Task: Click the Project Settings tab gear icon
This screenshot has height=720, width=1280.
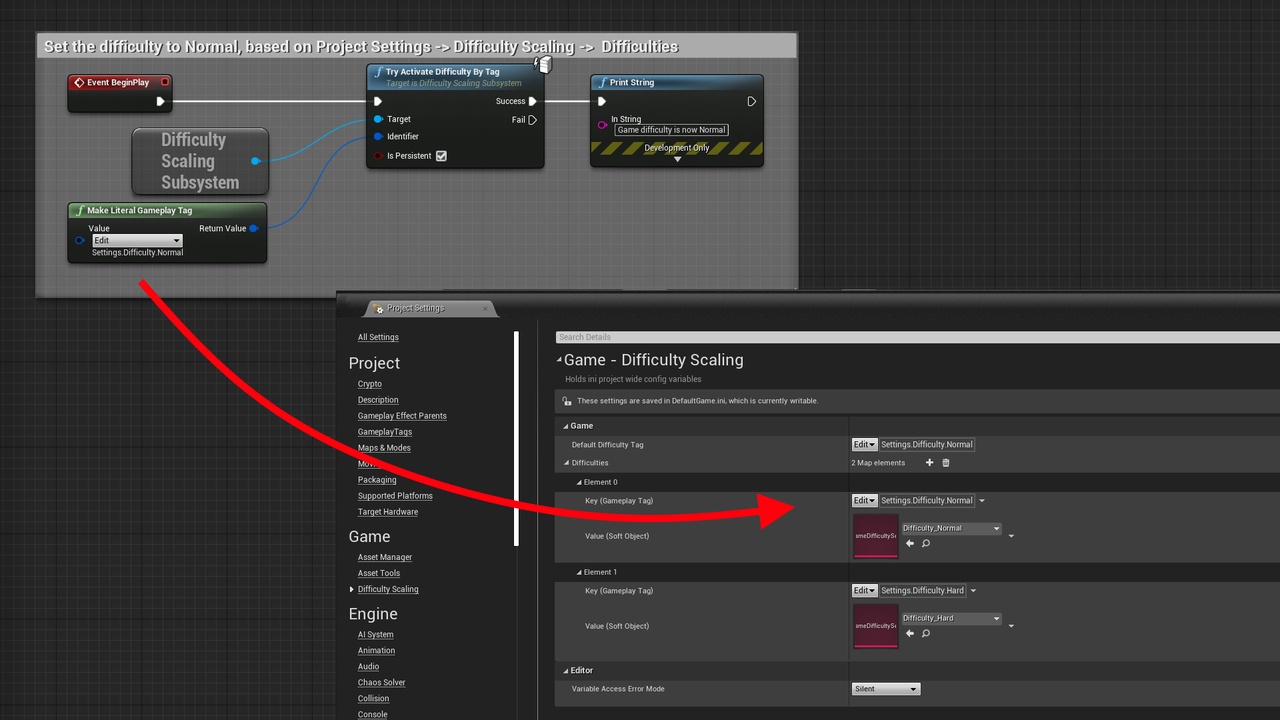Action: pos(379,308)
